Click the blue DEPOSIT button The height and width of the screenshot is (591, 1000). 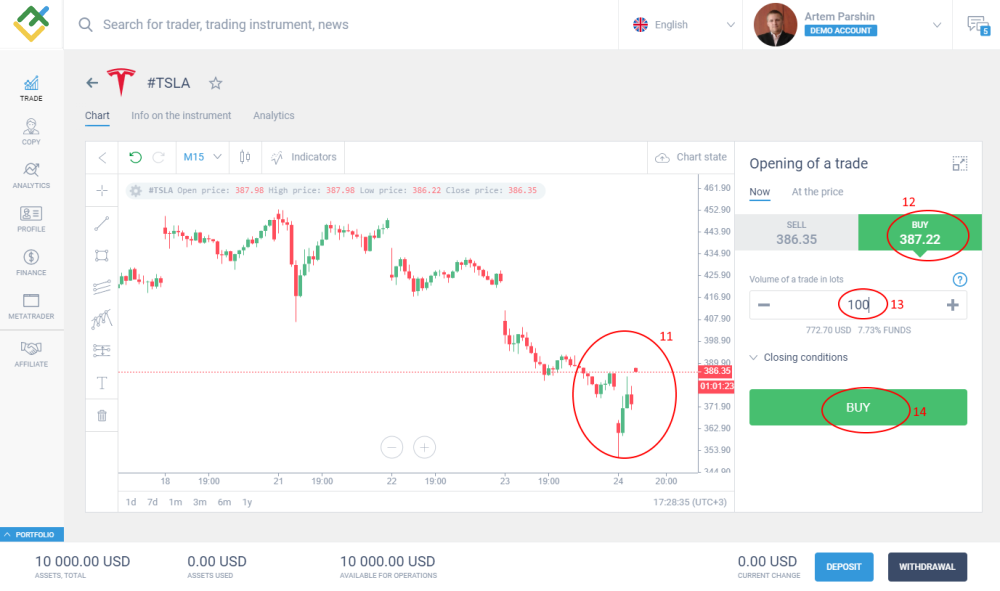click(844, 567)
